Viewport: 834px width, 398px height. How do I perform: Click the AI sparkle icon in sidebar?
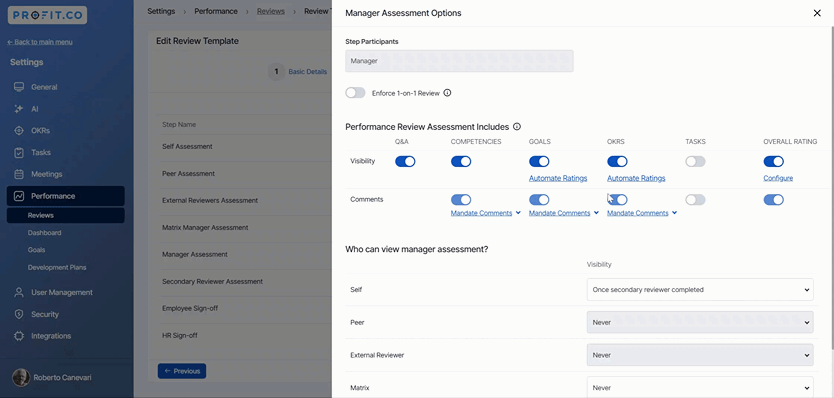[x=19, y=109]
